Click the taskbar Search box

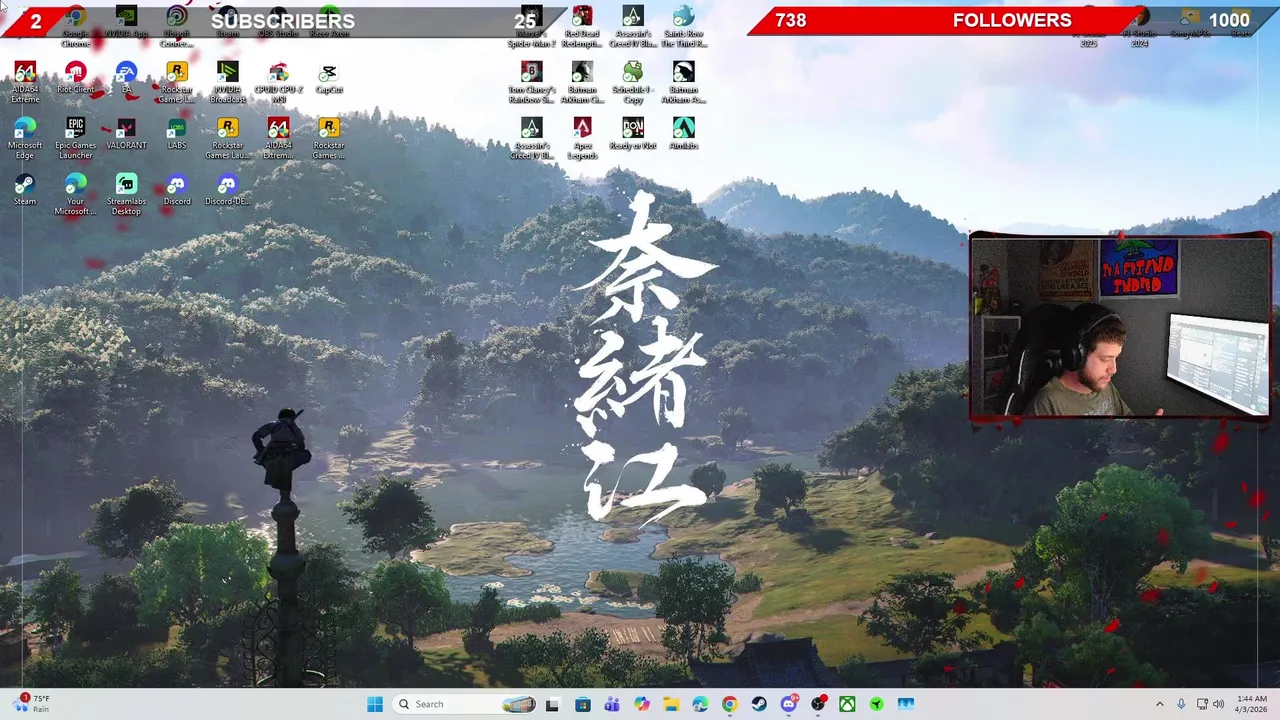466,704
